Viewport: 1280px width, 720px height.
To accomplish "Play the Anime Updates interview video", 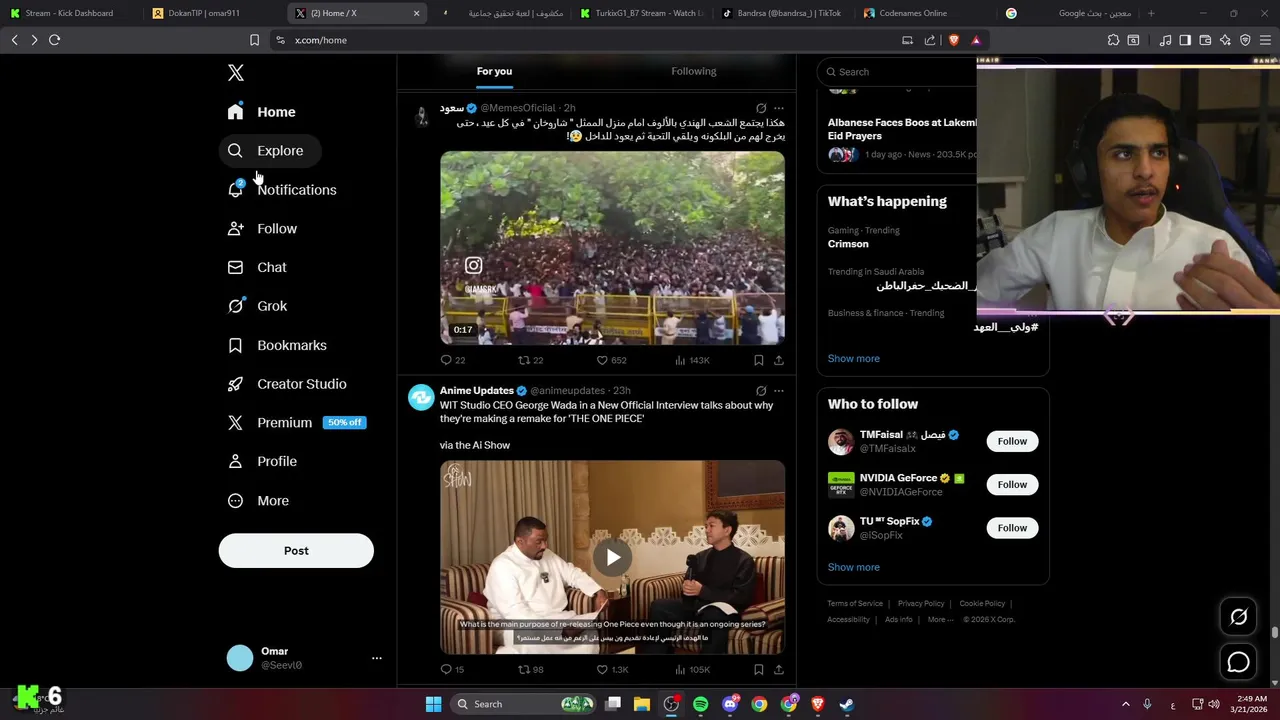I will click(612, 558).
